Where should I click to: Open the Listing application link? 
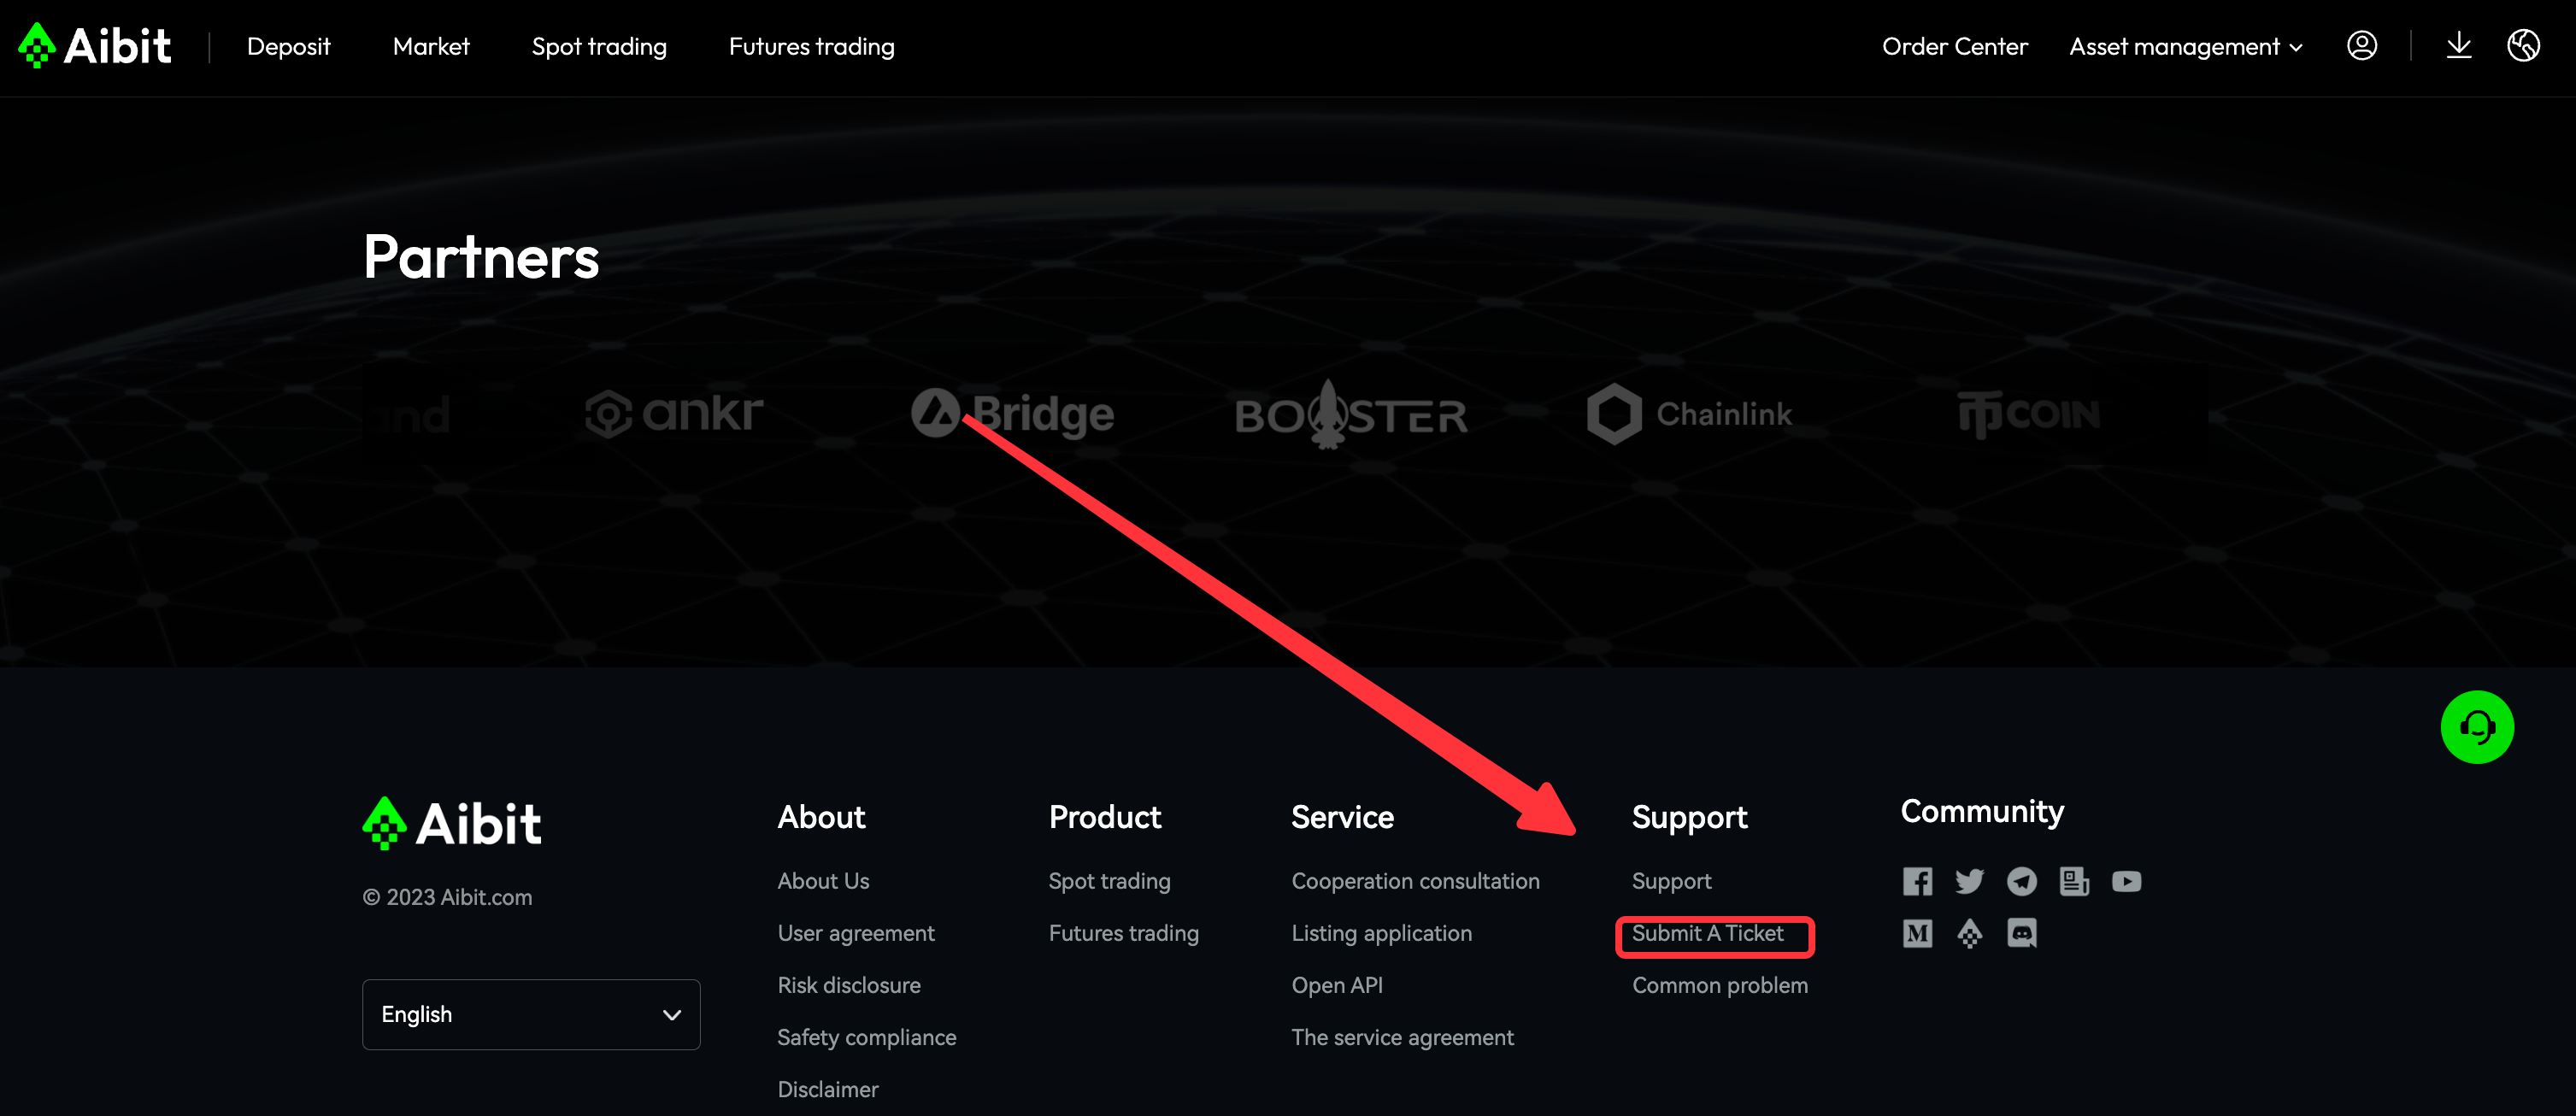[1381, 933]
